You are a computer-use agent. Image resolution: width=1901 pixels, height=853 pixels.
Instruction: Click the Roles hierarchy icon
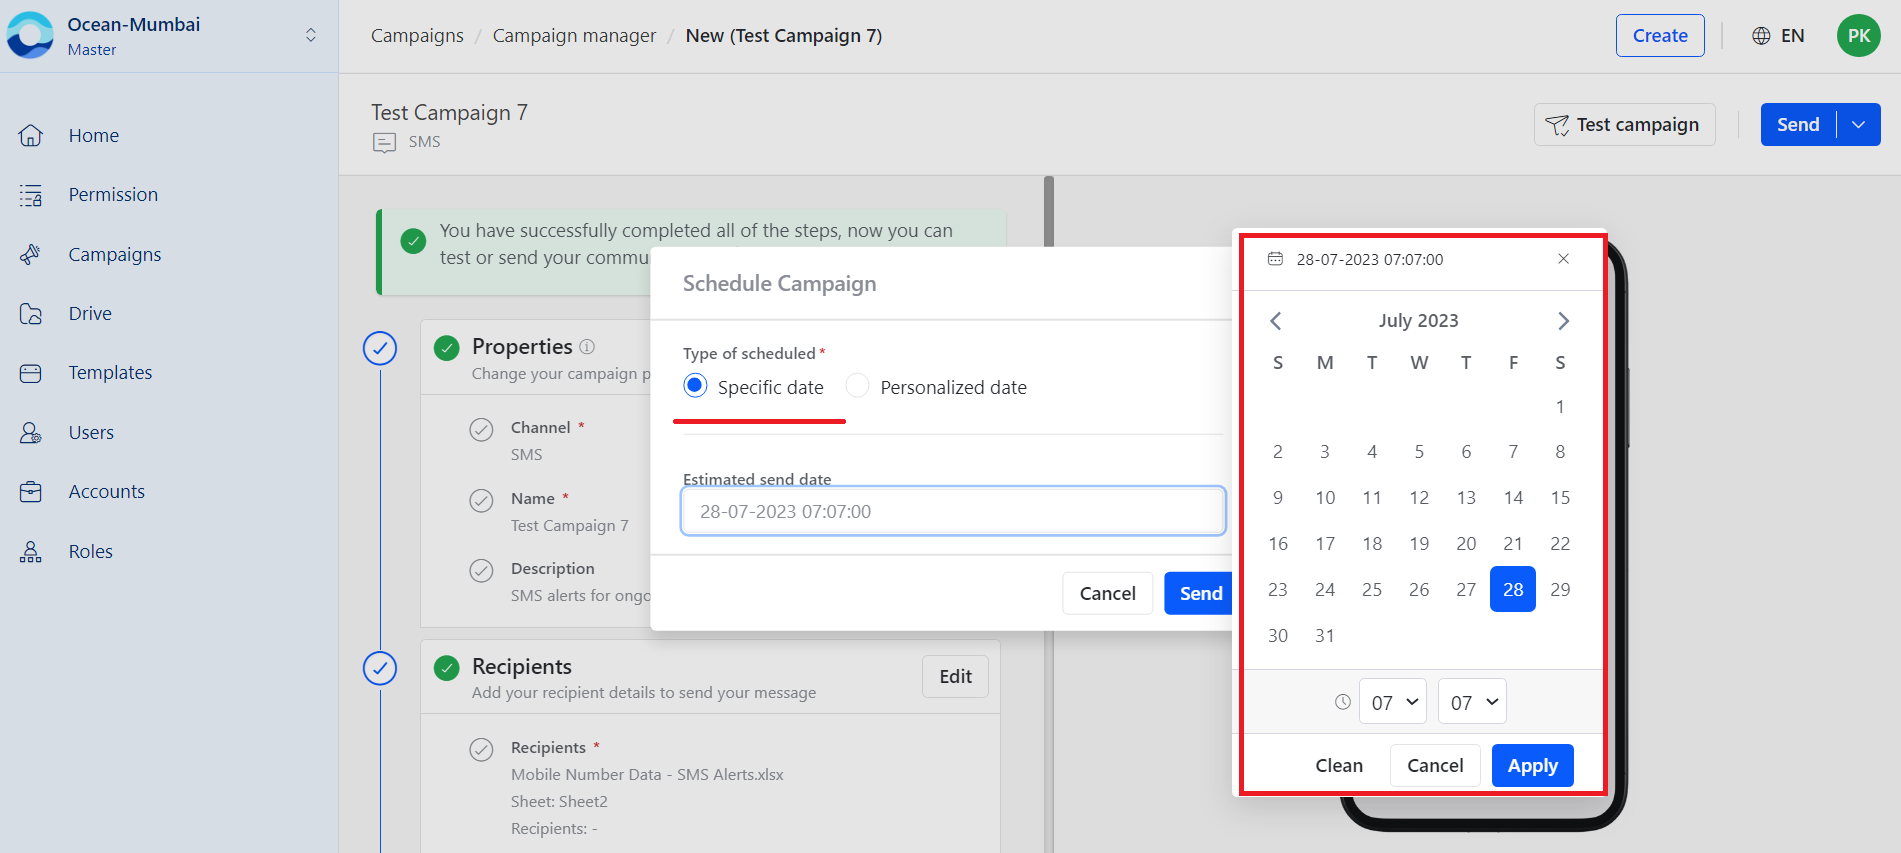[31, 552]
